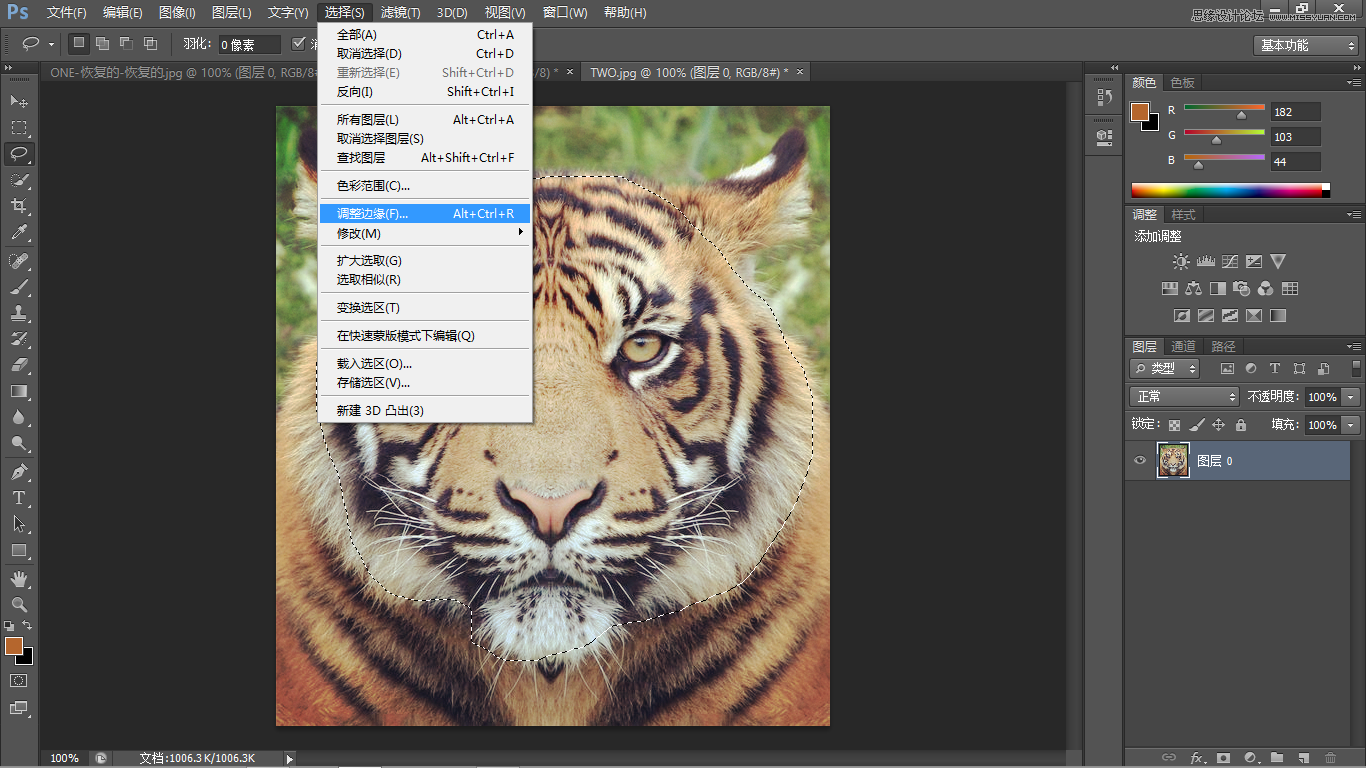Toggle lock transparent pixels

pyautogui.click(x=1174, y=425)
